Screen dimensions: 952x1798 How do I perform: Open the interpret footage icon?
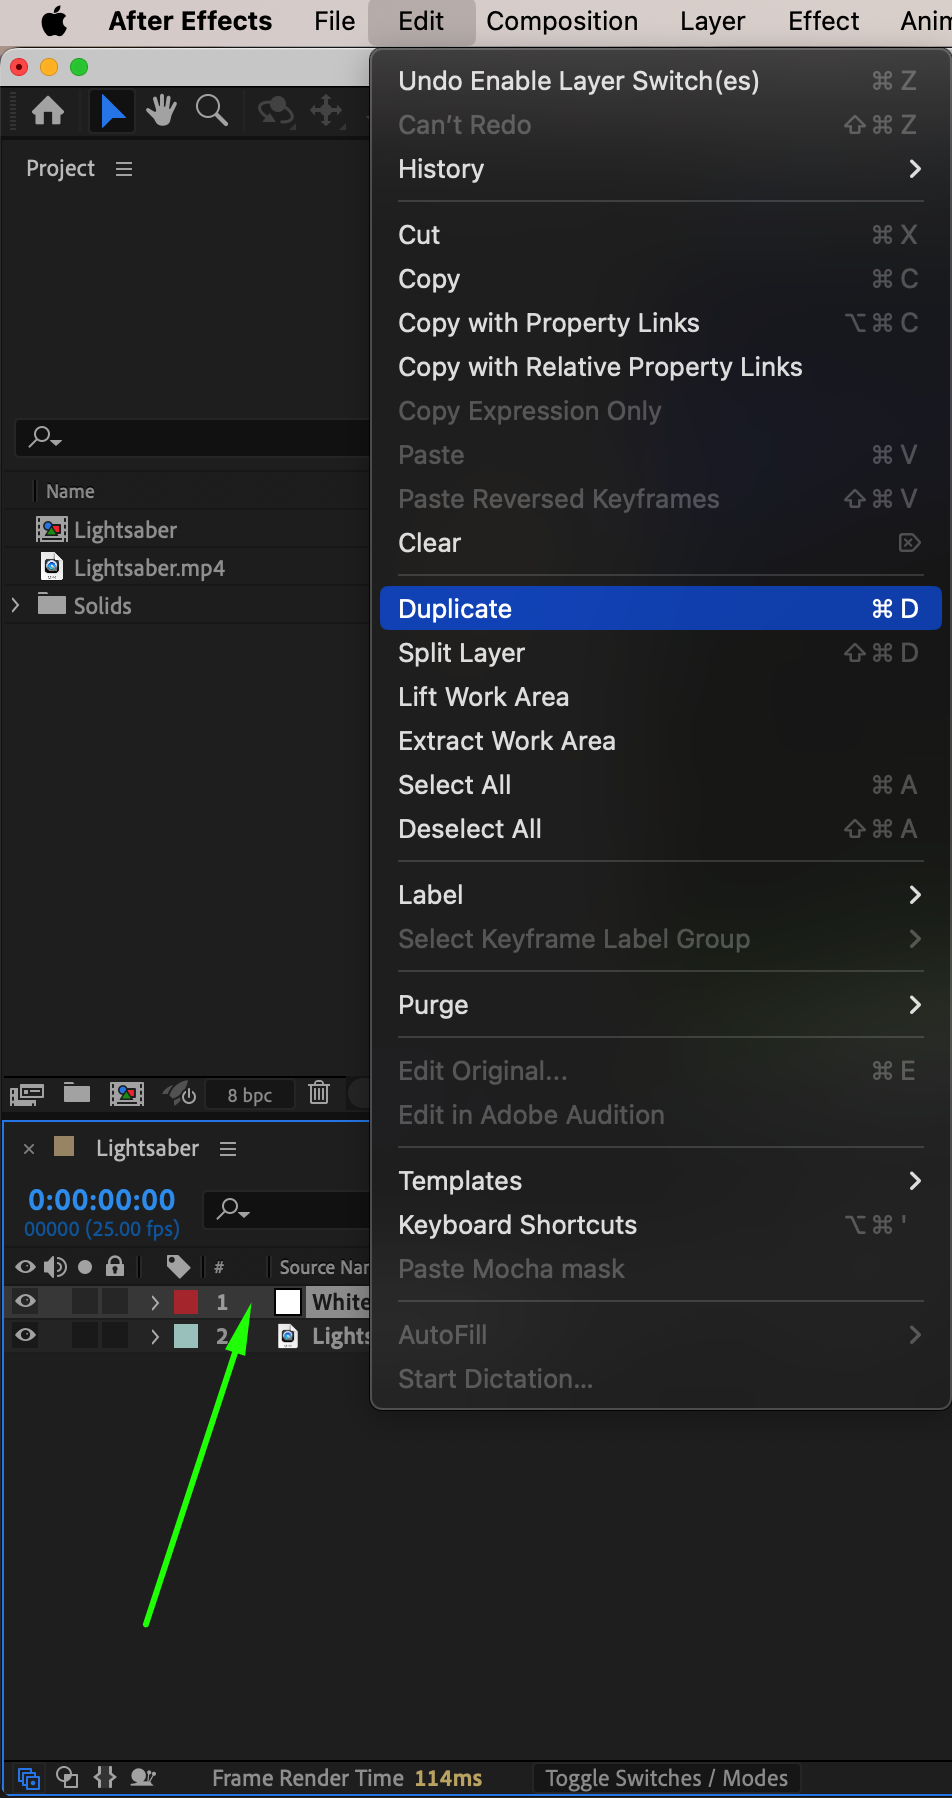[x=27, y=1093]
